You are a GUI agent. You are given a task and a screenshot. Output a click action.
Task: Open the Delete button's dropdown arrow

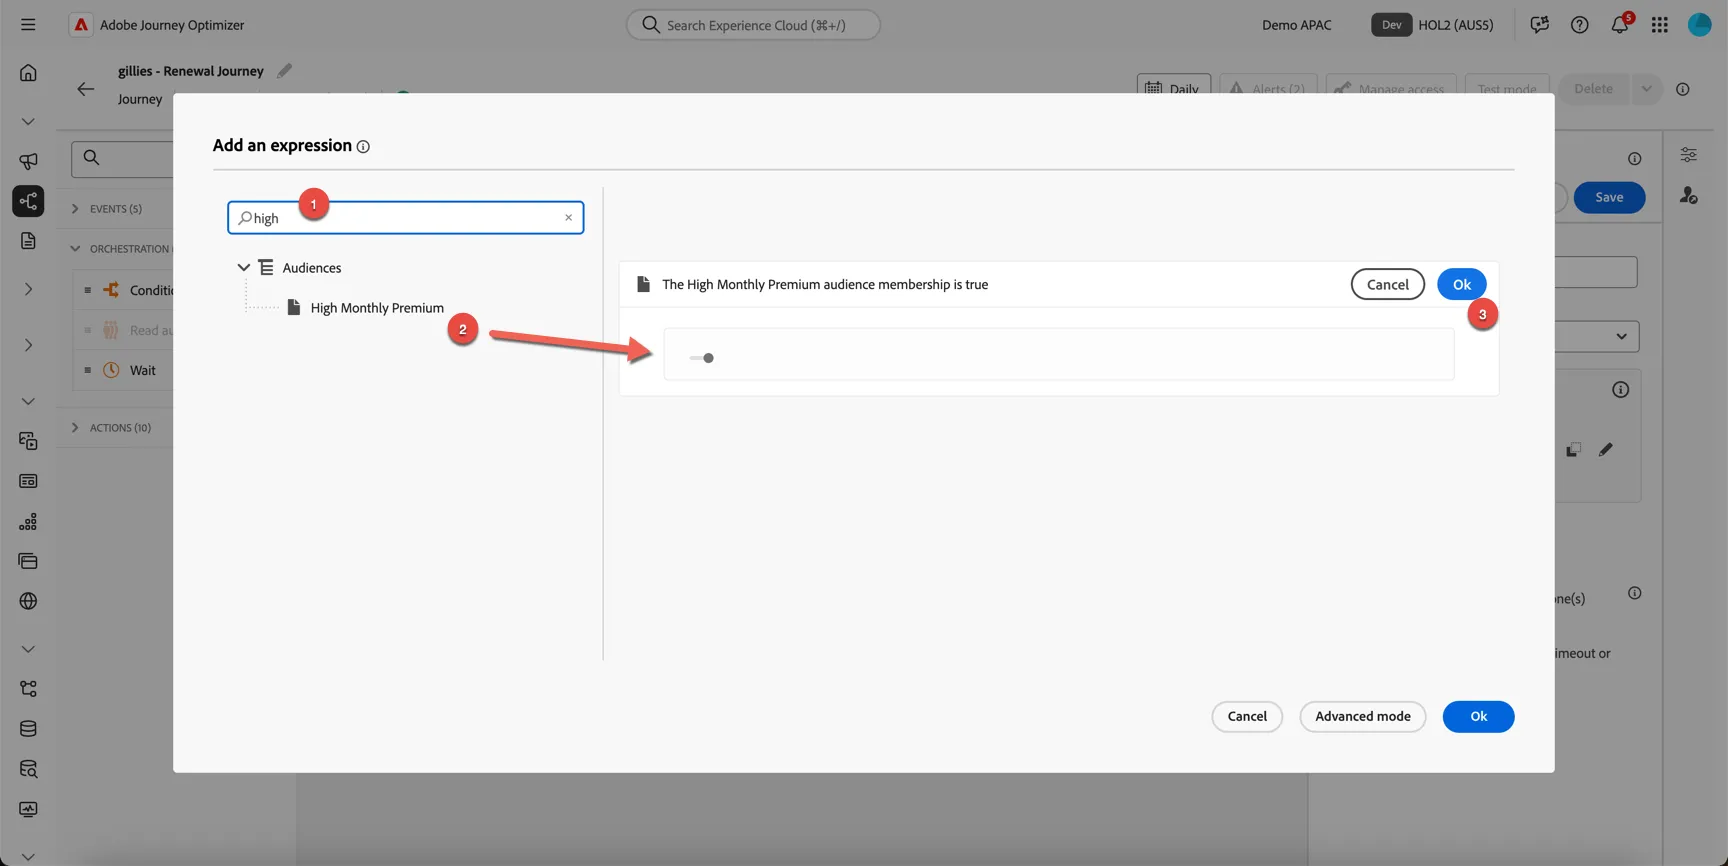click(x=1646, y=89)
